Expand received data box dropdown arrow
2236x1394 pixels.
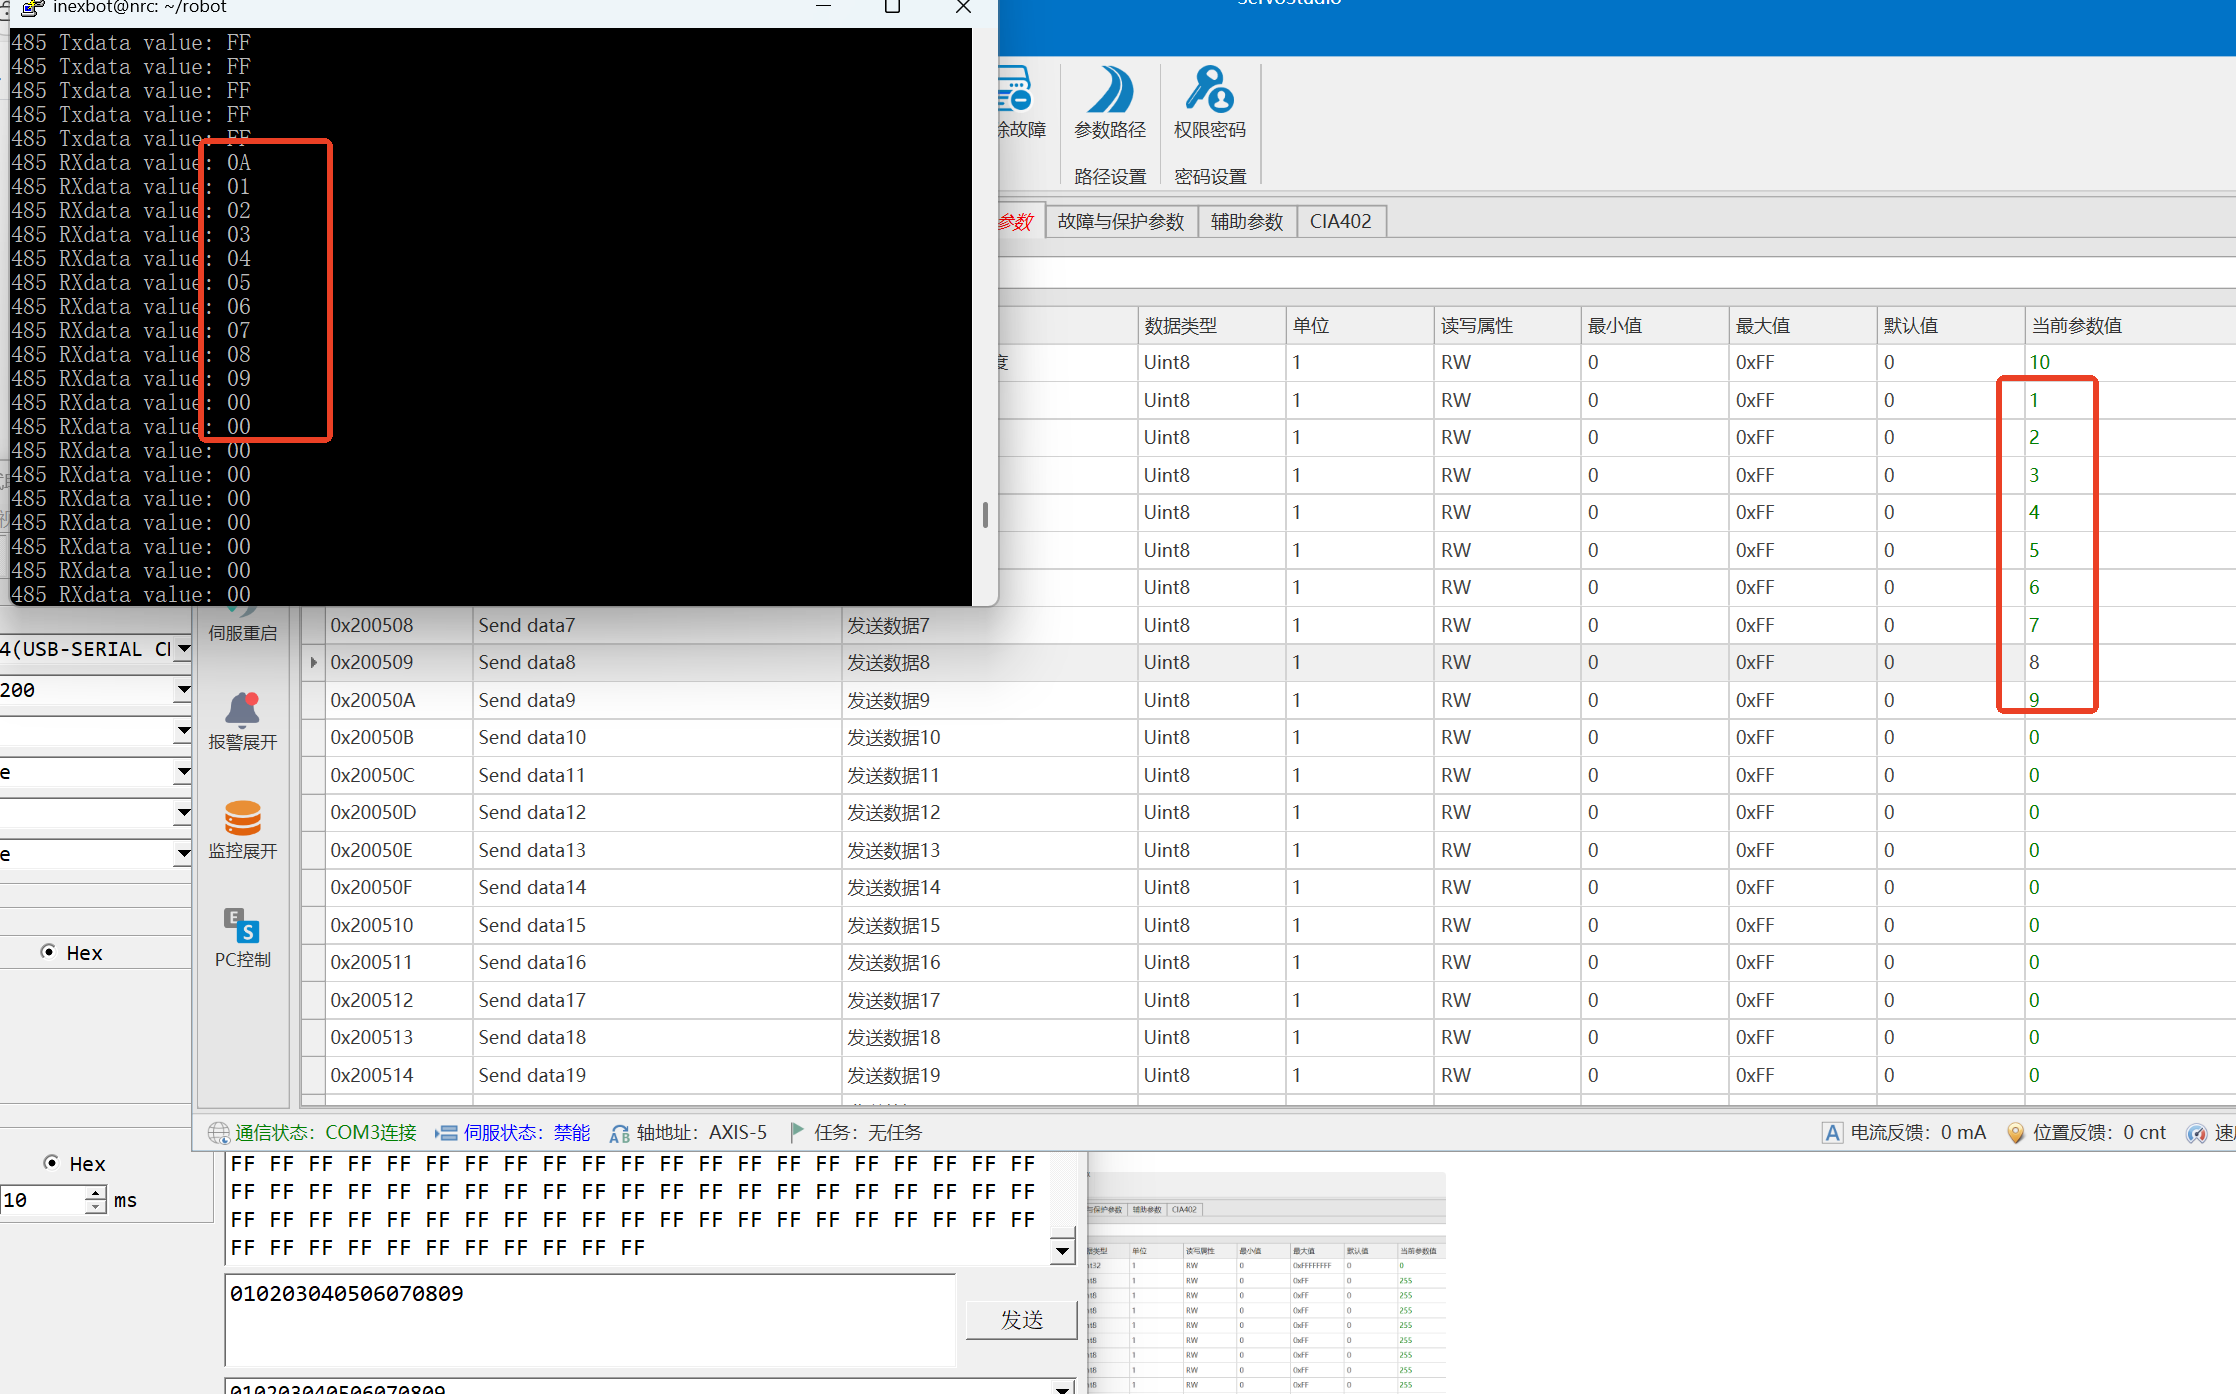click(x=1062, y=1251)
